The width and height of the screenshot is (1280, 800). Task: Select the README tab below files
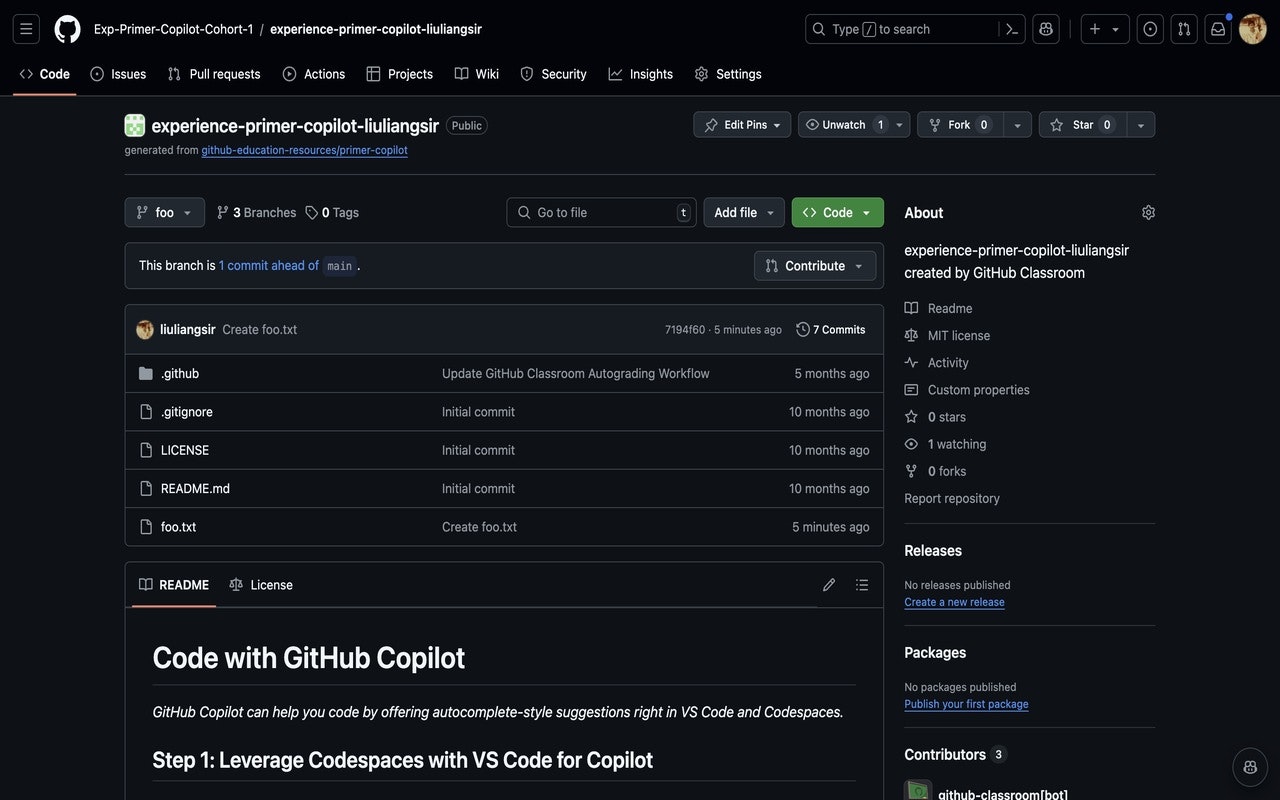[x=174, y=585]
